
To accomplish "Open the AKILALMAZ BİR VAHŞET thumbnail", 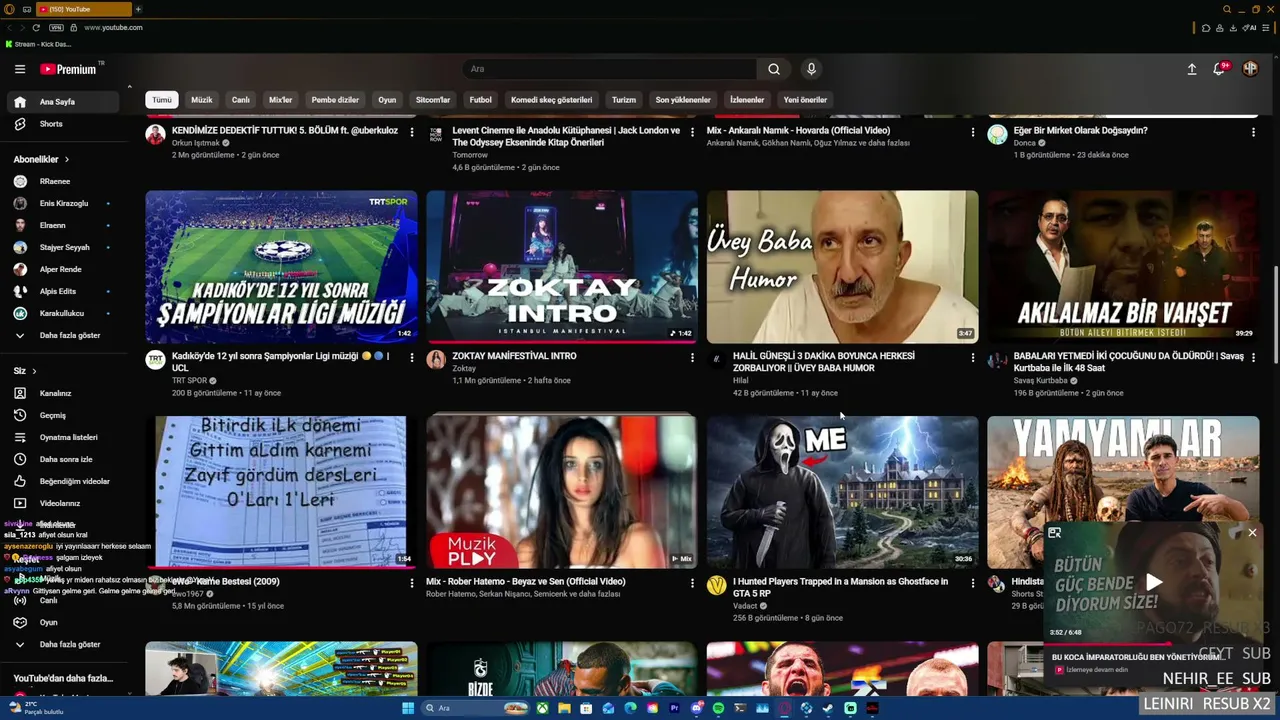I will pyautogui.click(x=1124, y=267).
